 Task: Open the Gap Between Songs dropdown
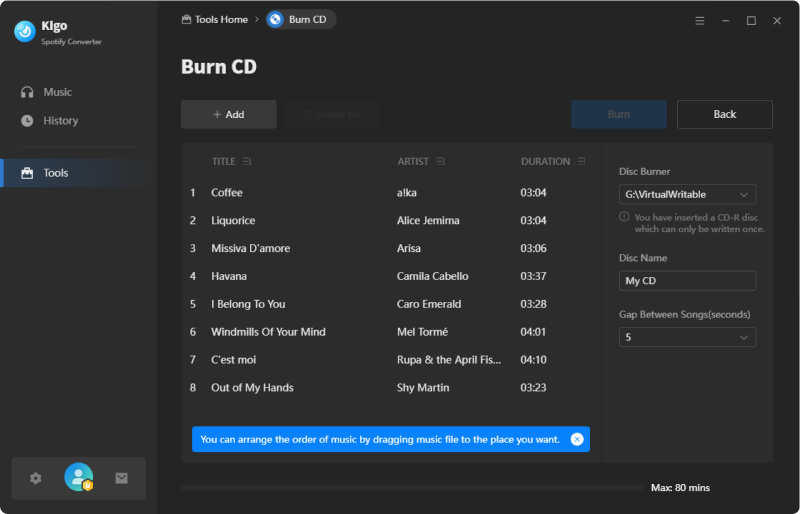point(687,337)
